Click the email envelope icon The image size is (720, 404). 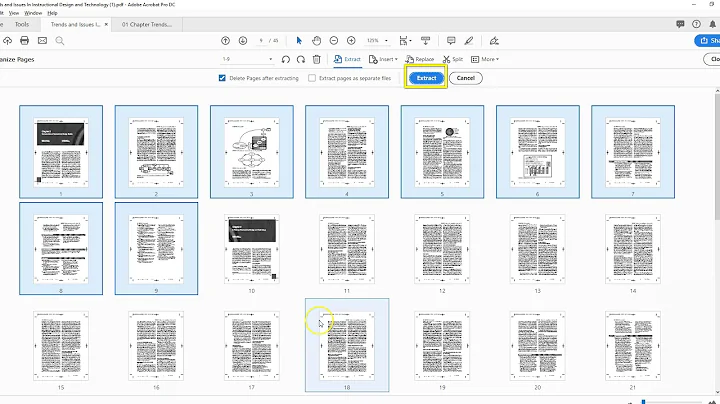[42, 41]
